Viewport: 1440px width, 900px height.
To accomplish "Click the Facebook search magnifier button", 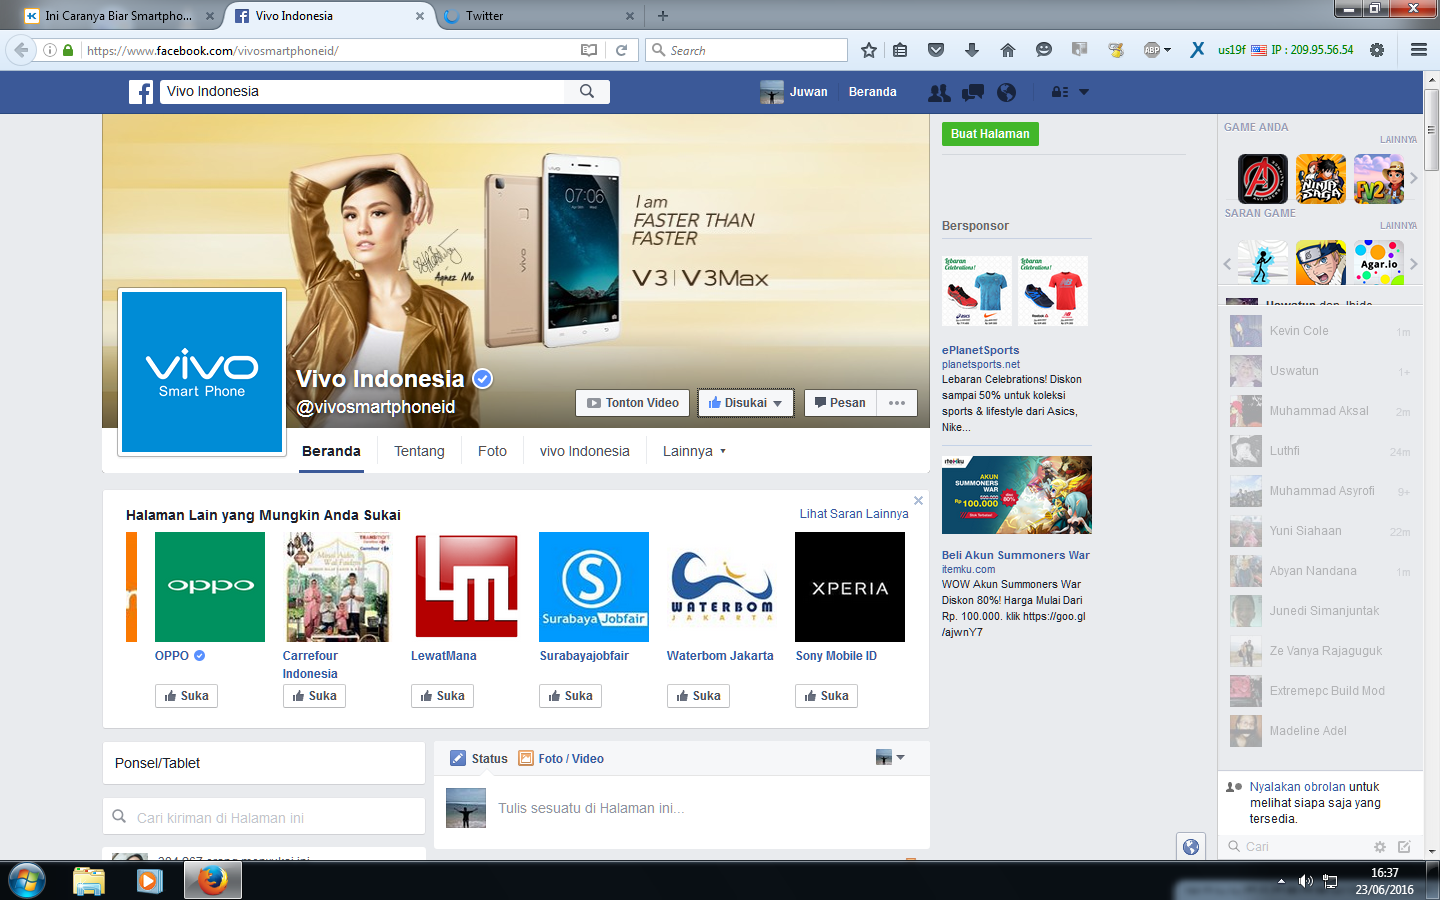I will tap(587, 91).
